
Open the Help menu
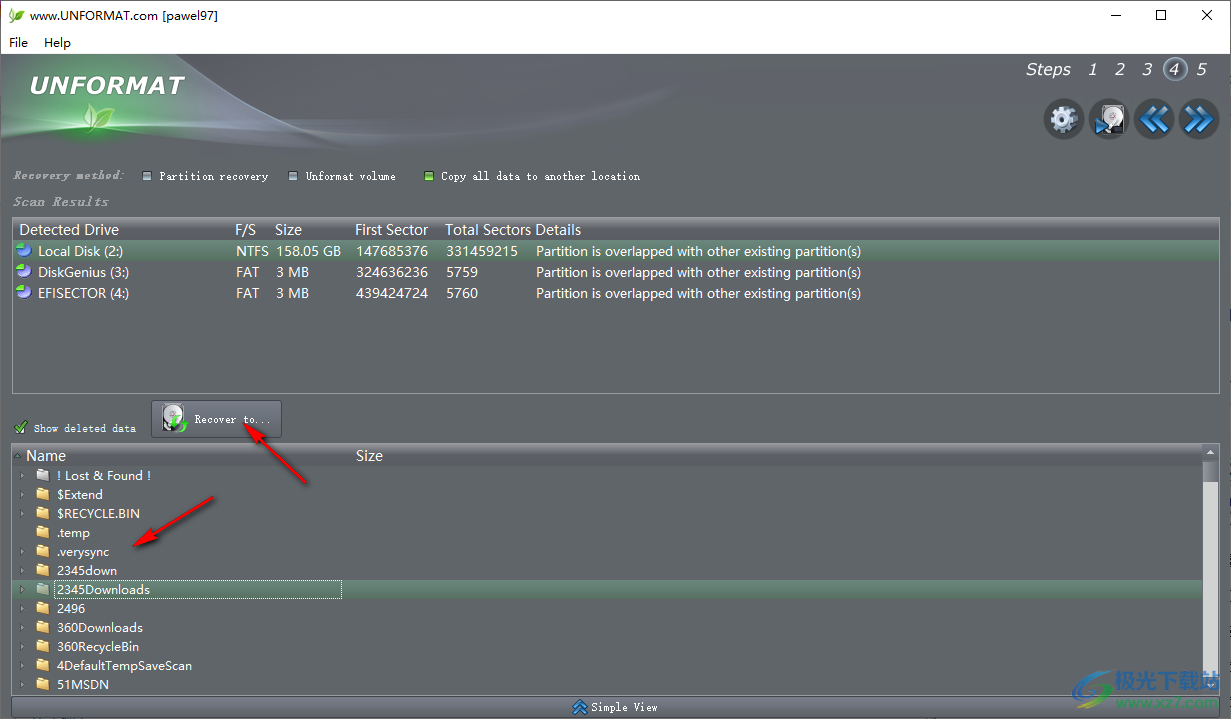pyautogui.click(x=57, y=43)
